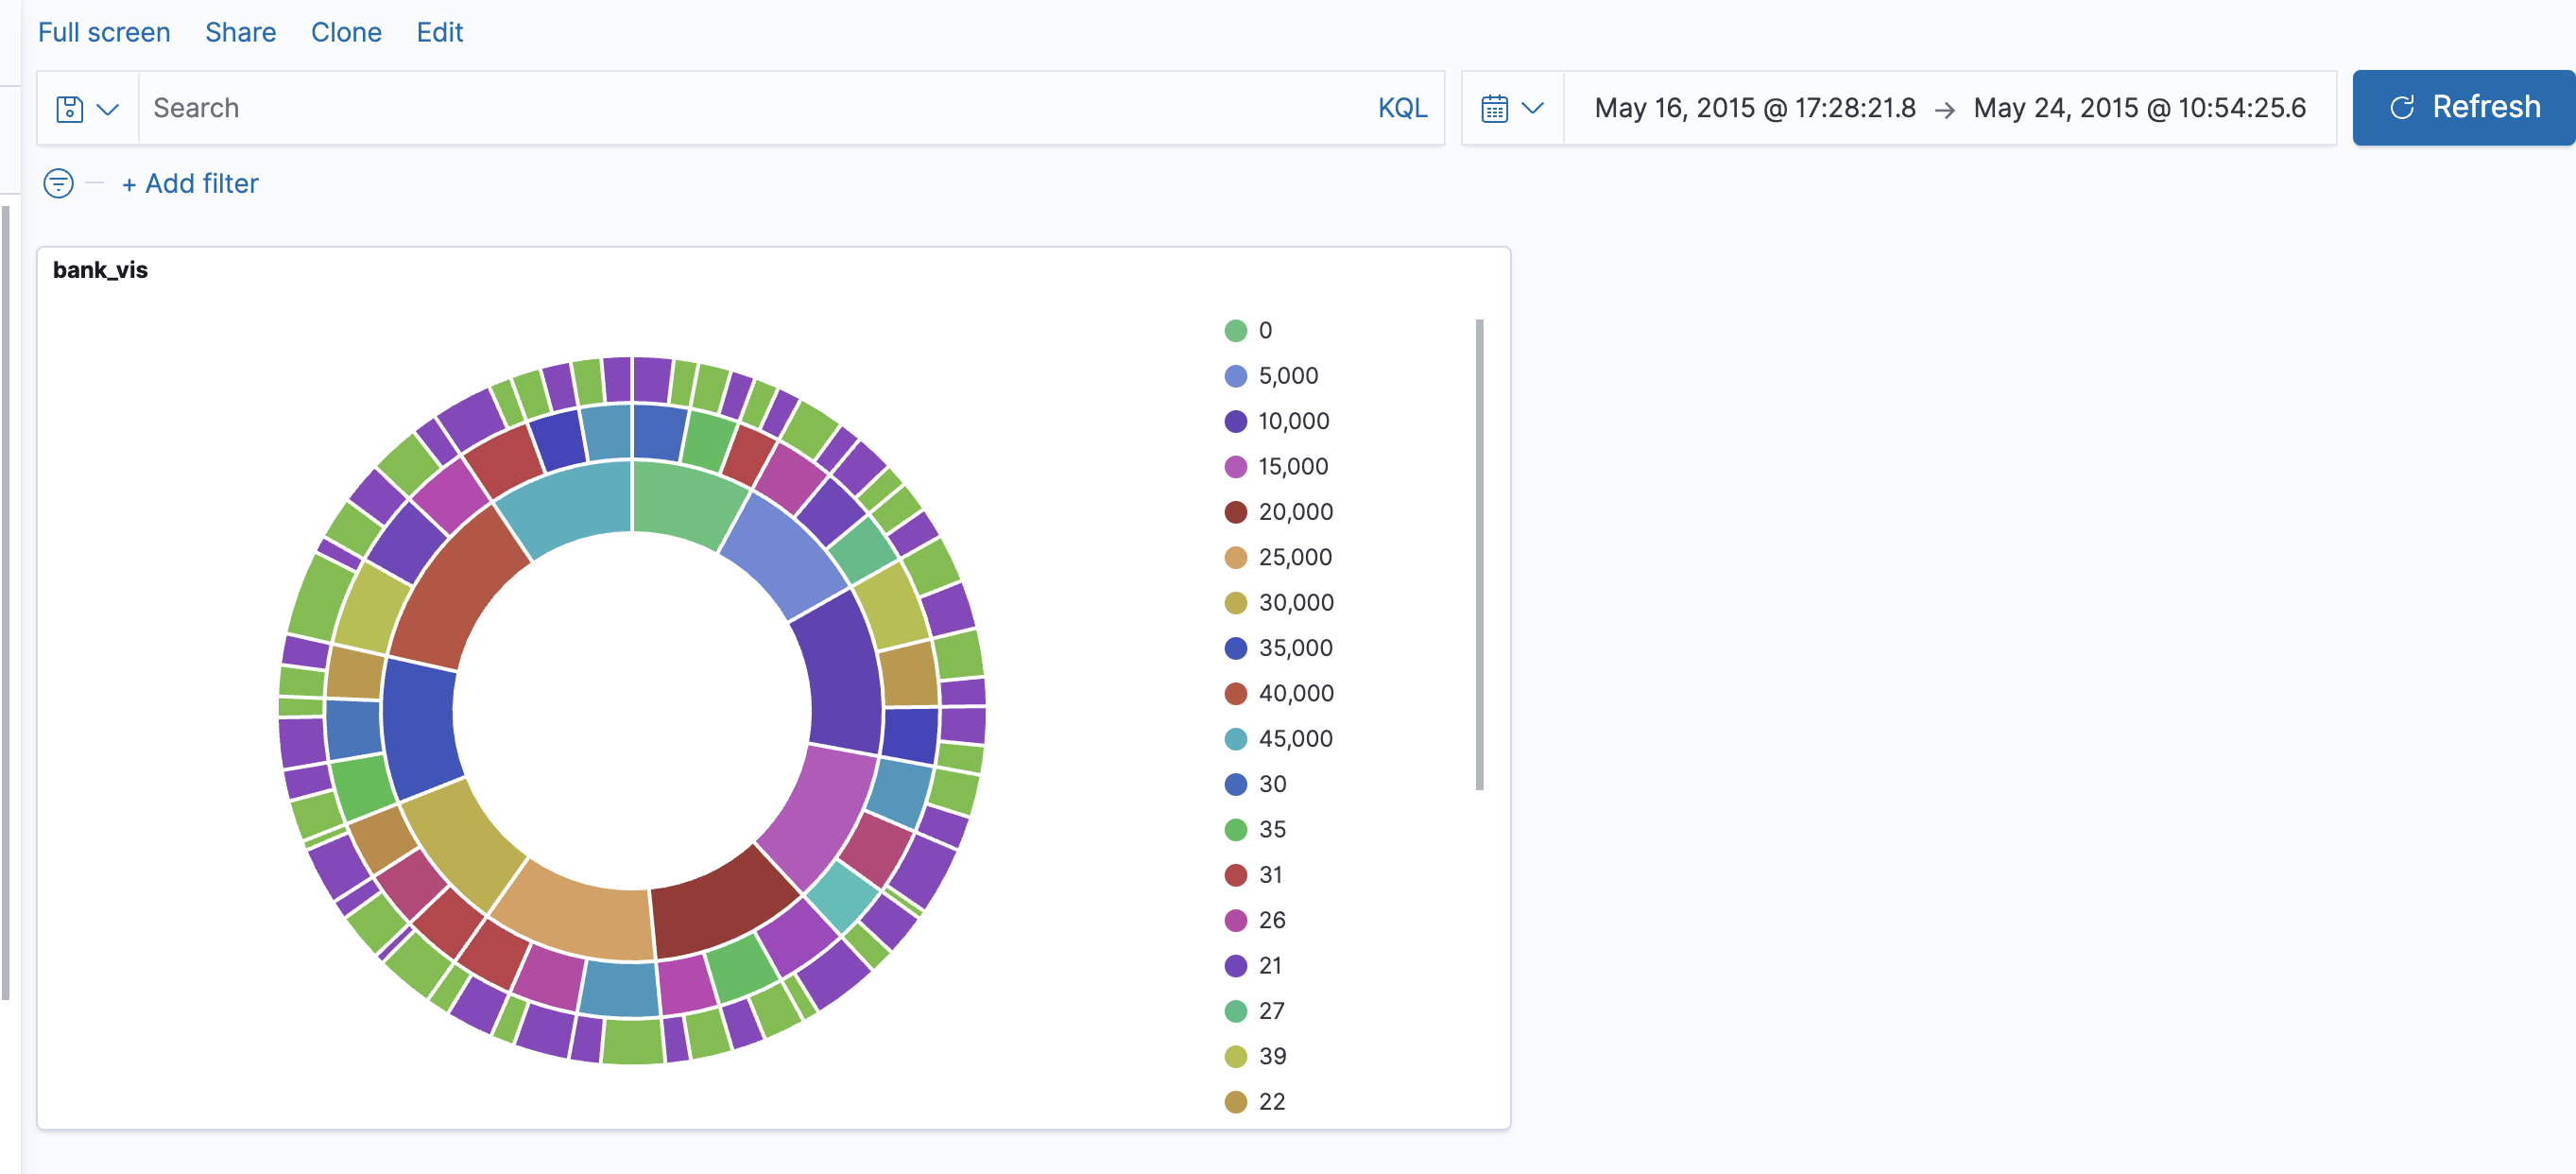Viewport: 2576px width, 1174px height.
Task: Click legend color dot for 15,000
Action: click(x=1236, y=466)
